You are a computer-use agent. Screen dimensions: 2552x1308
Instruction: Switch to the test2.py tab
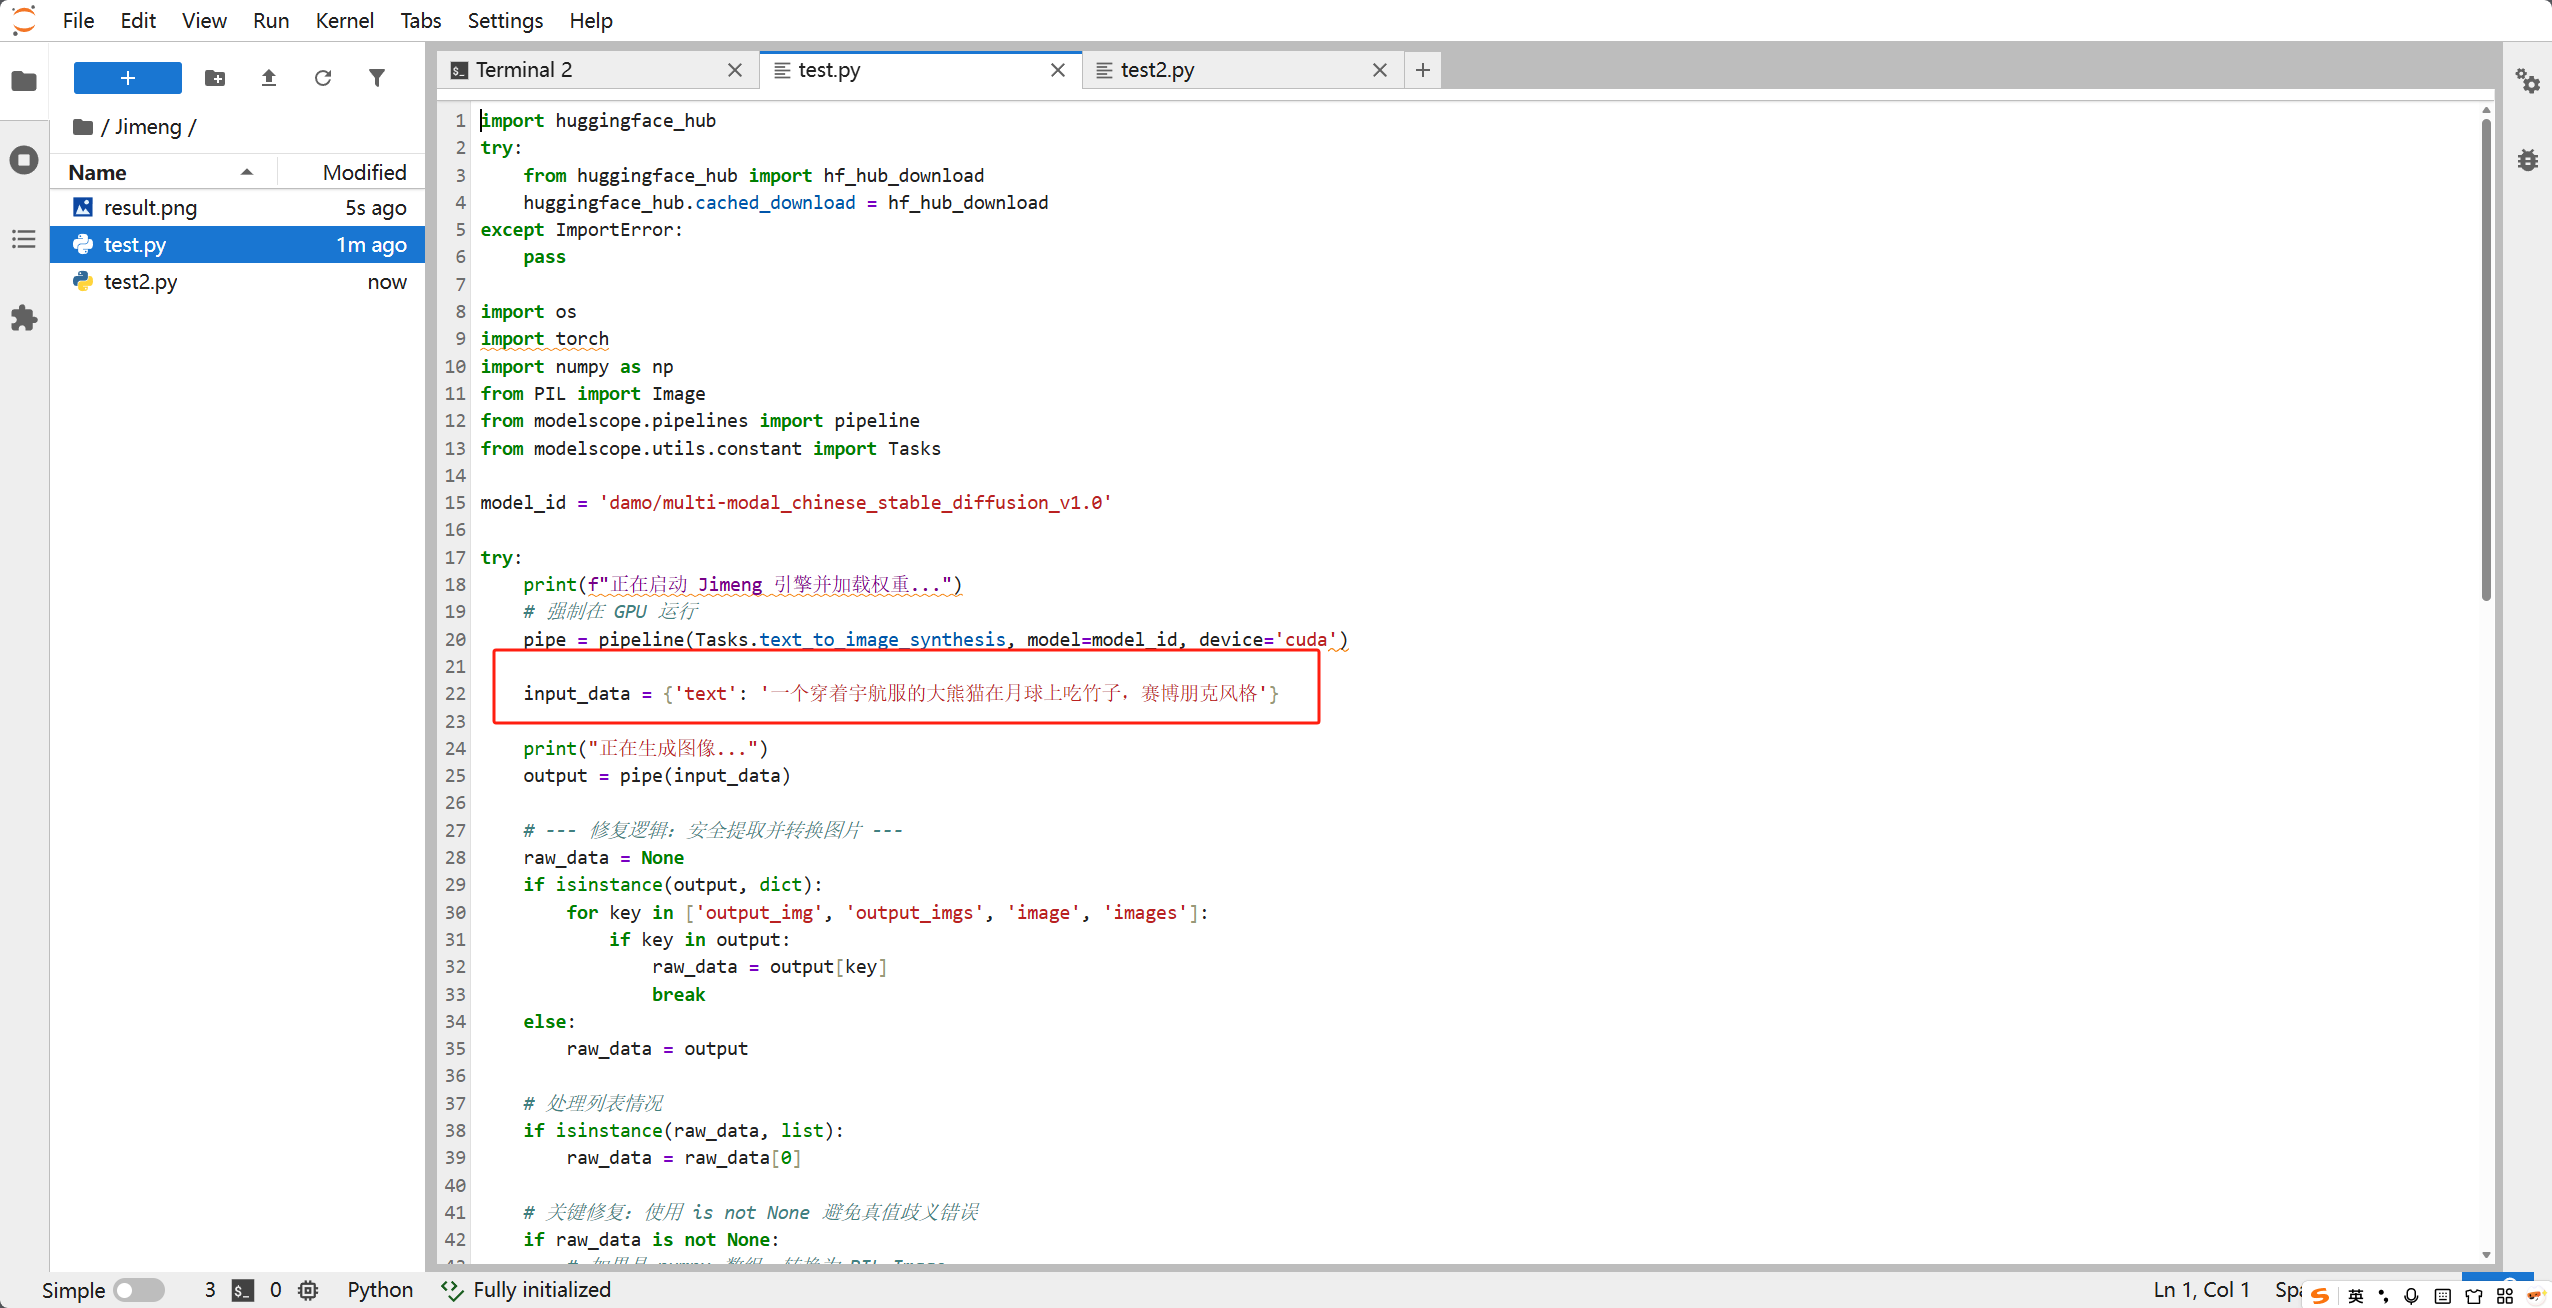click(1157, 70)
